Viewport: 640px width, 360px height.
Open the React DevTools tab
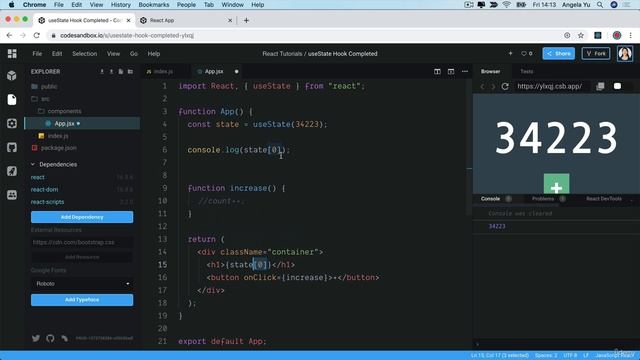604,199
